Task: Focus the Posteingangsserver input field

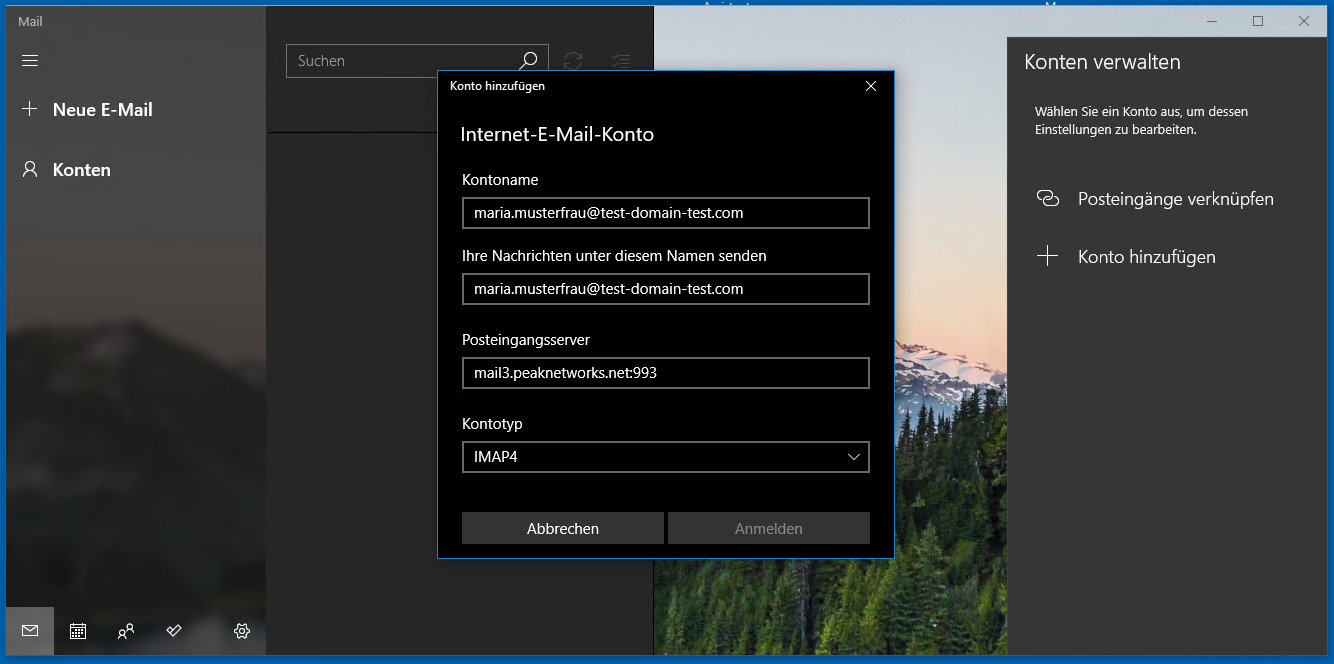Action: tap(665, 372)
